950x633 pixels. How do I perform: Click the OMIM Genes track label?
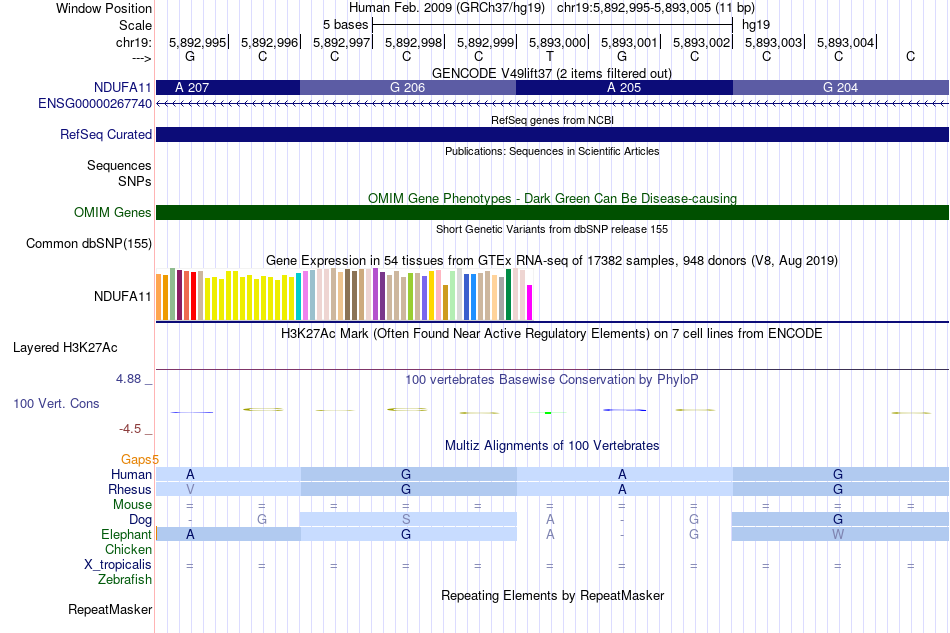[112, 213]
